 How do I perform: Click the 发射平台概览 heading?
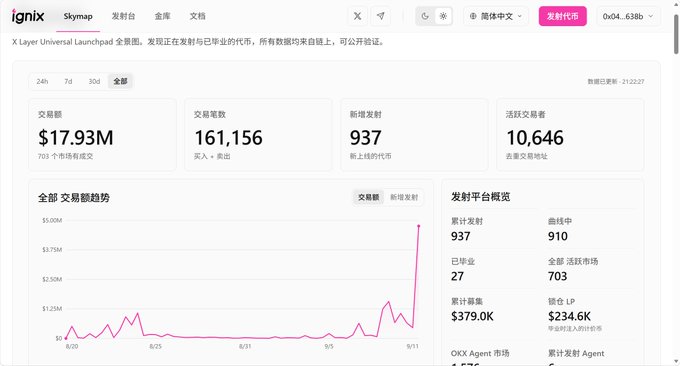(481, 197)
